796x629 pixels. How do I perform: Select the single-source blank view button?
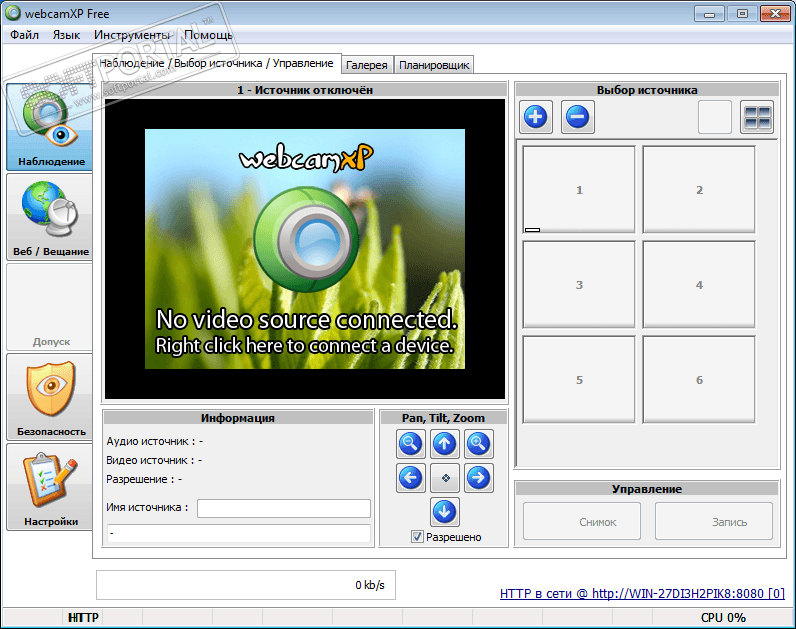715,117
